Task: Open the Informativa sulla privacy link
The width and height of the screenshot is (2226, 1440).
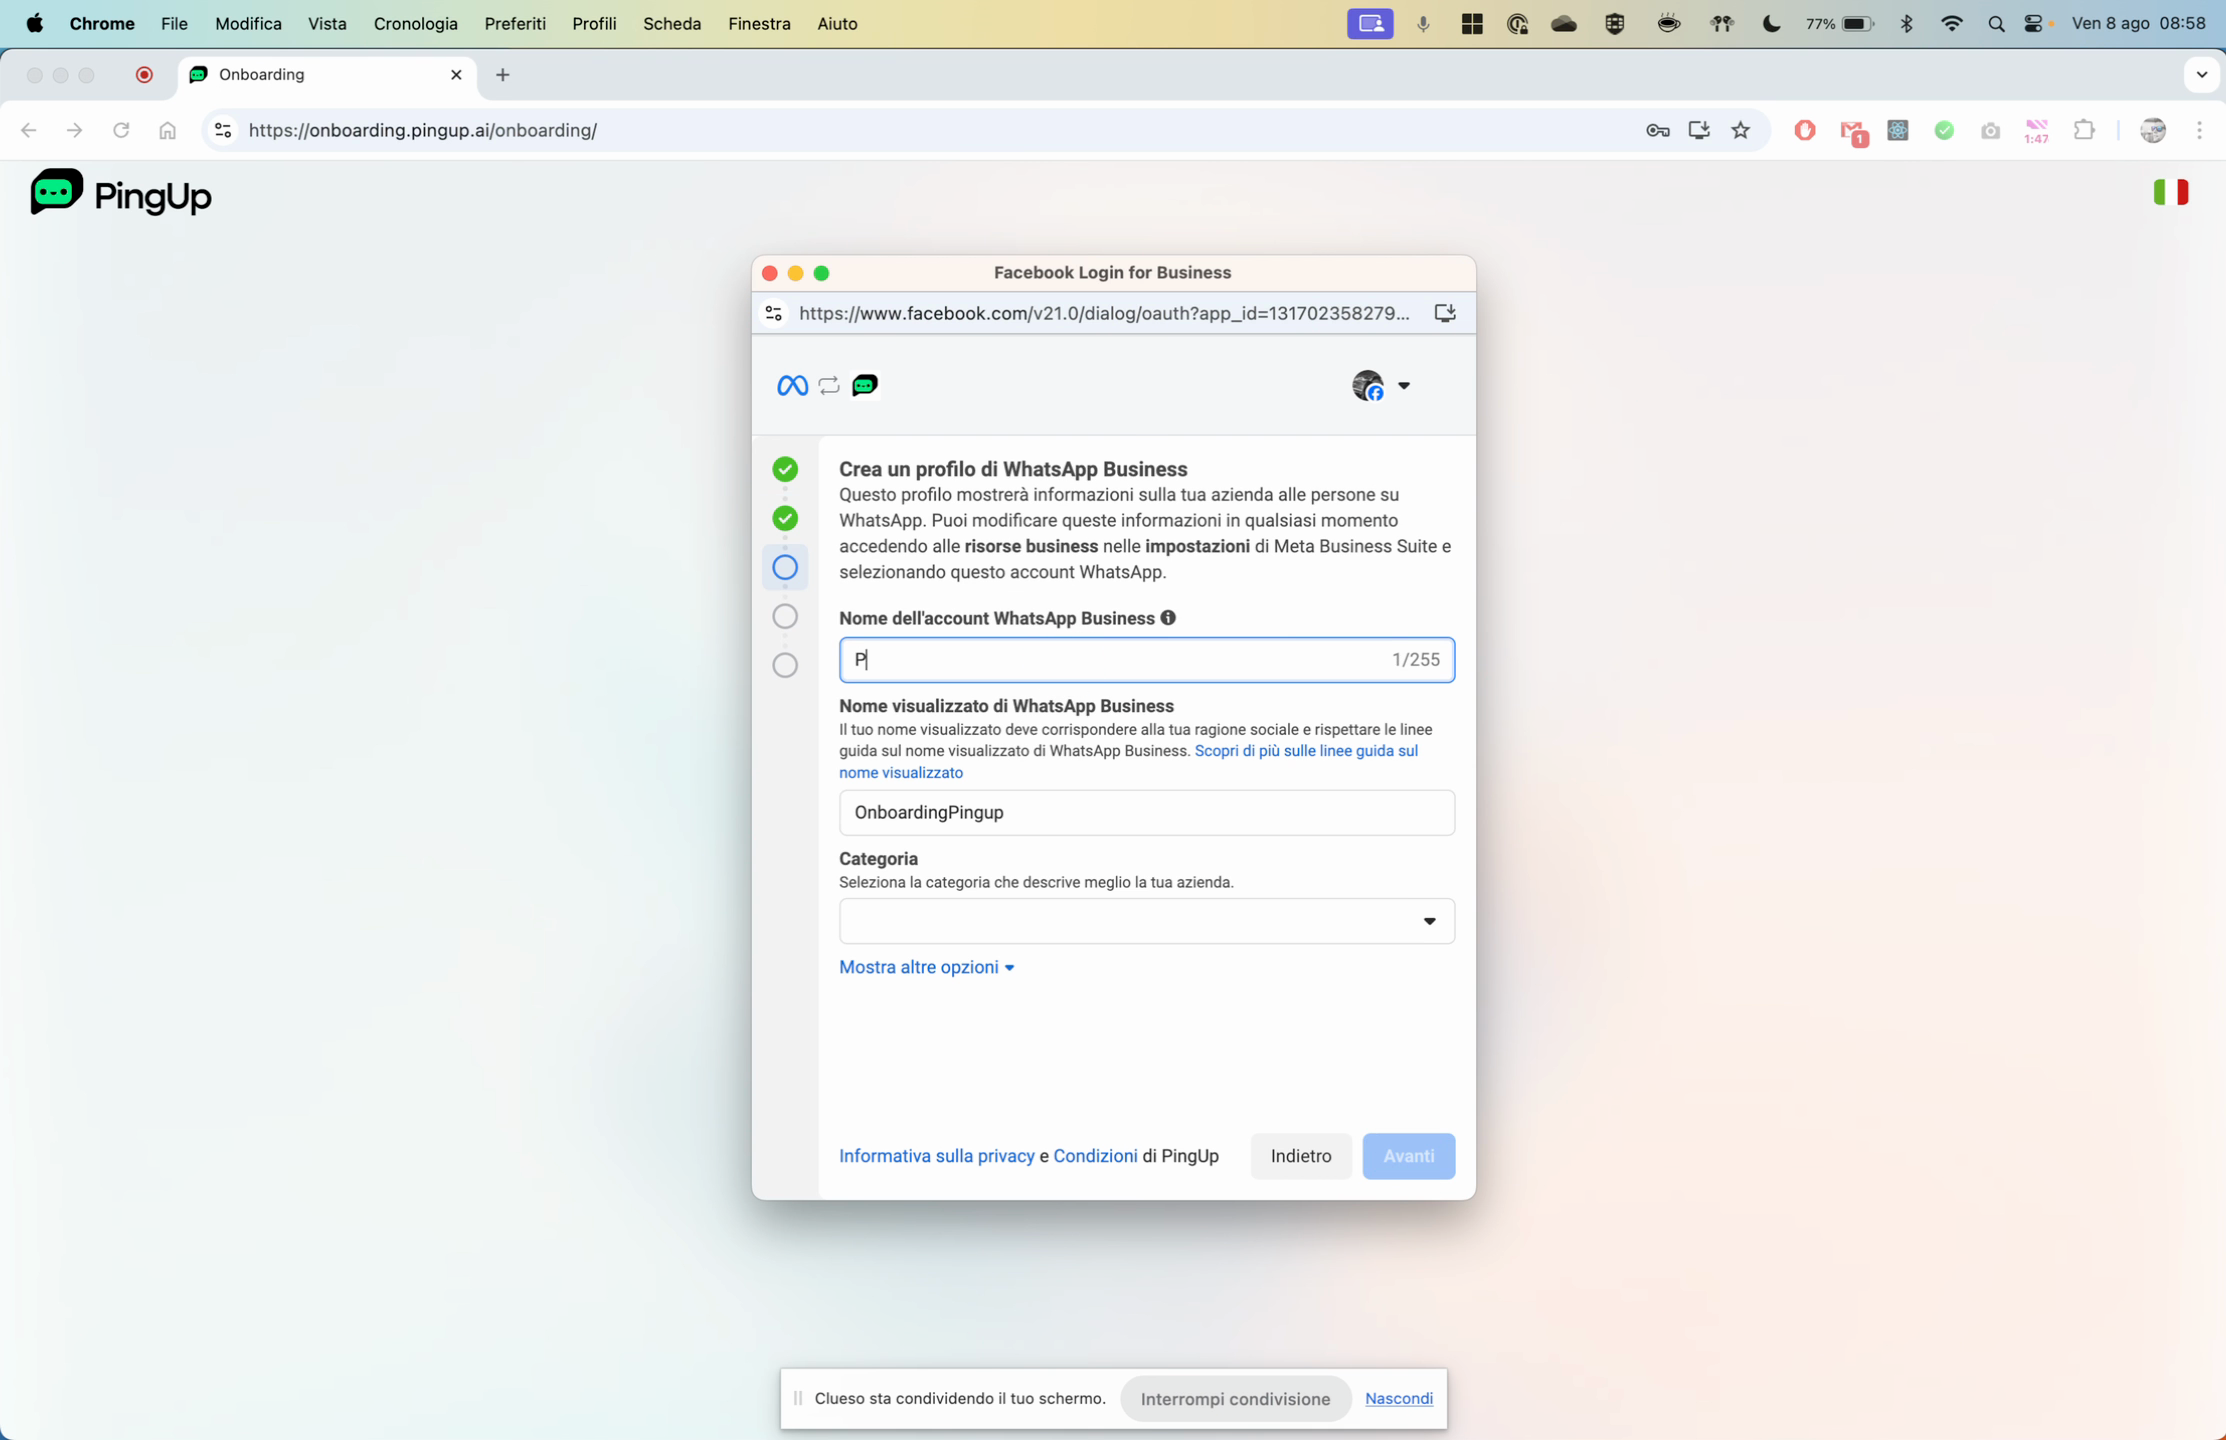Action: tap(936, 1156)
